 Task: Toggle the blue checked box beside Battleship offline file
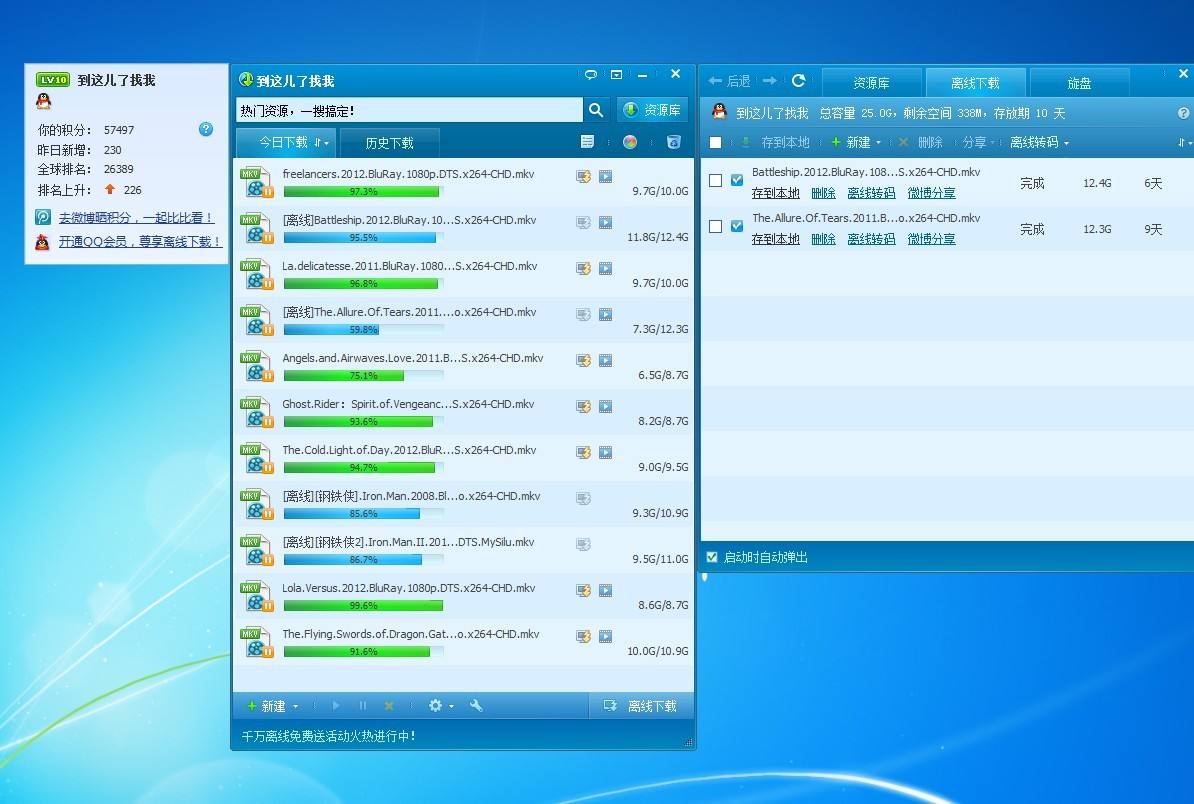pyautogui.click(x=736, y=180)
